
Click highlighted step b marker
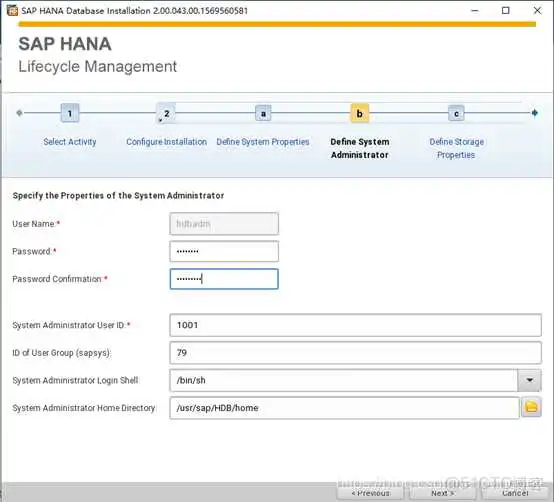click(359, 113)
